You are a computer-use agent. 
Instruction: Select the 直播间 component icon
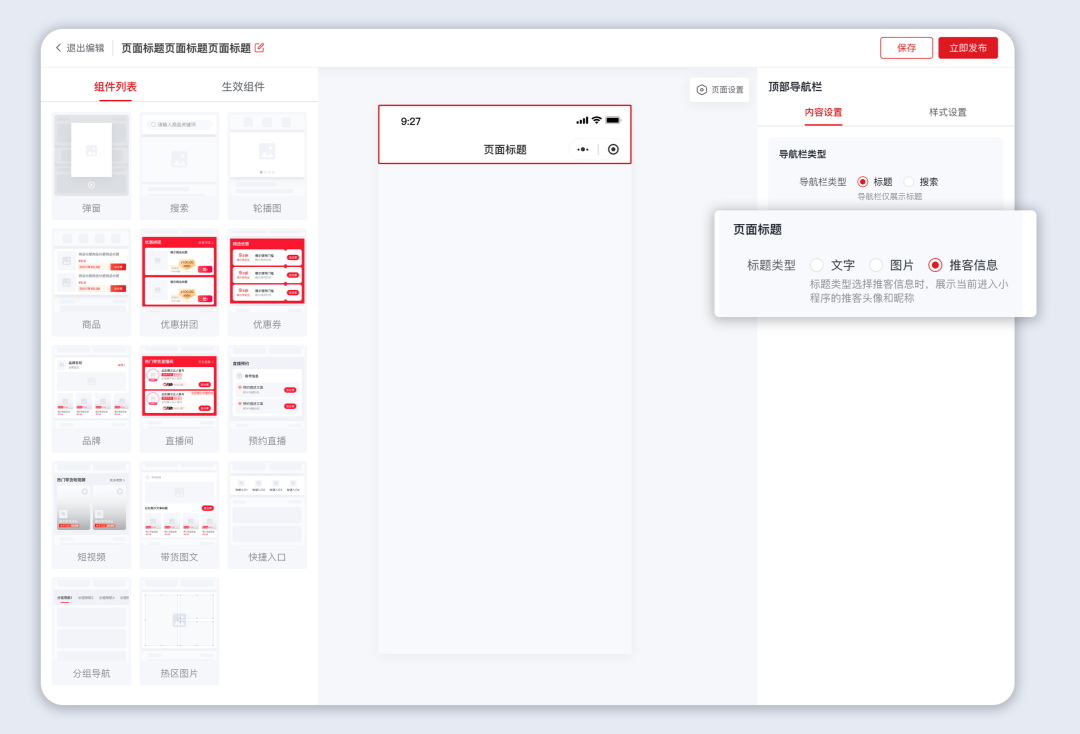[179, 388]
